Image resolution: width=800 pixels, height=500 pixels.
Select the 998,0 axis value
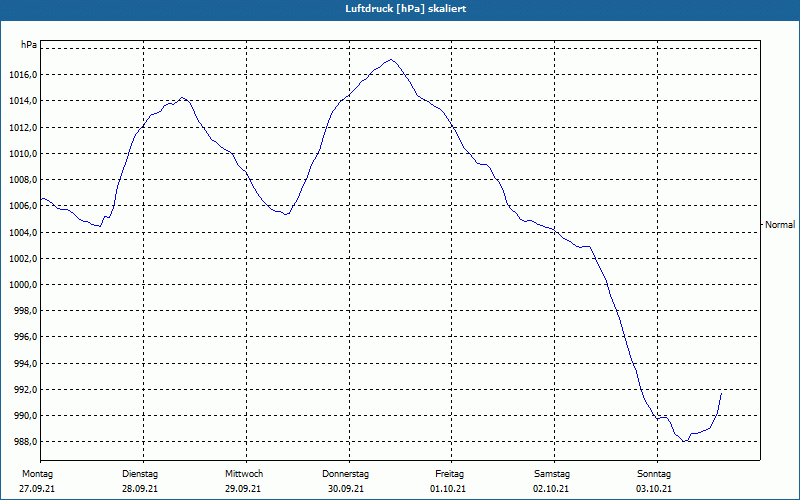coord(26,311)
